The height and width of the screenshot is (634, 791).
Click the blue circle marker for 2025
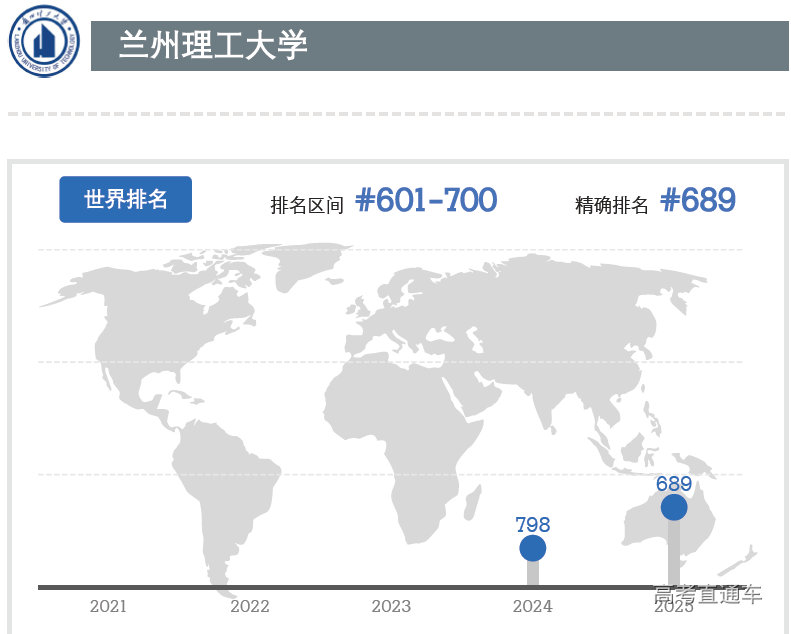[x=674, y=508]
